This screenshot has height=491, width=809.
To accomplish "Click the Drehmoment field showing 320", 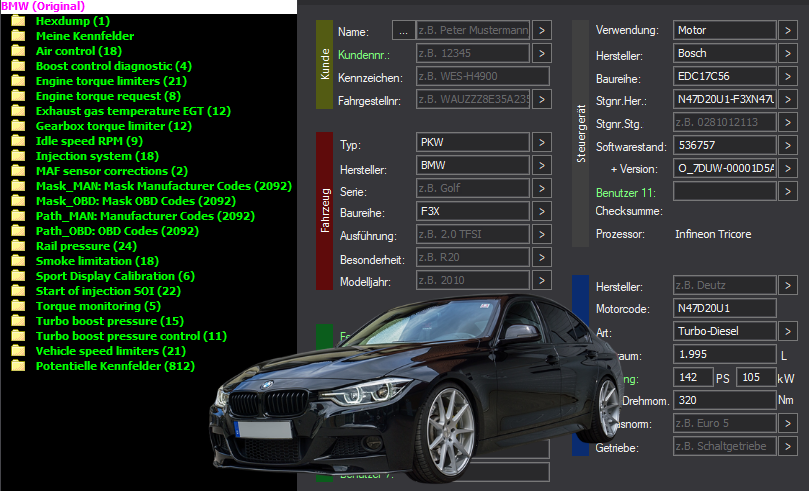I will click(x=725, y=400).
